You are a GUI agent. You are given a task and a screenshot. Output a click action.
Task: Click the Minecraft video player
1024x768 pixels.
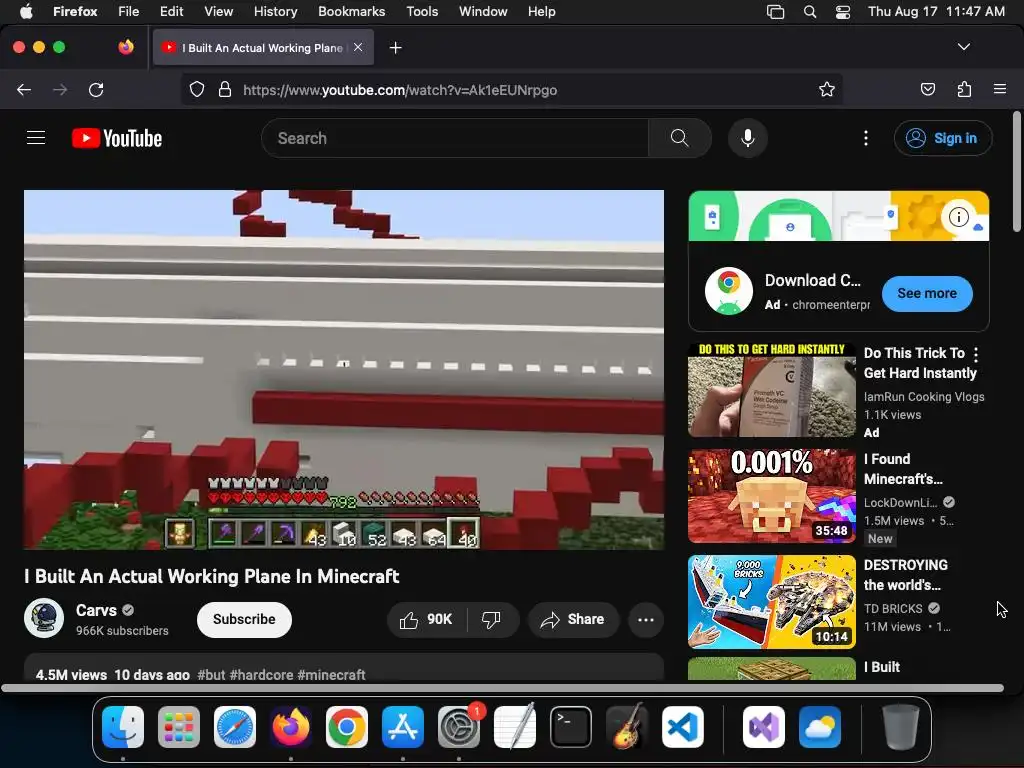coord(344,370)
